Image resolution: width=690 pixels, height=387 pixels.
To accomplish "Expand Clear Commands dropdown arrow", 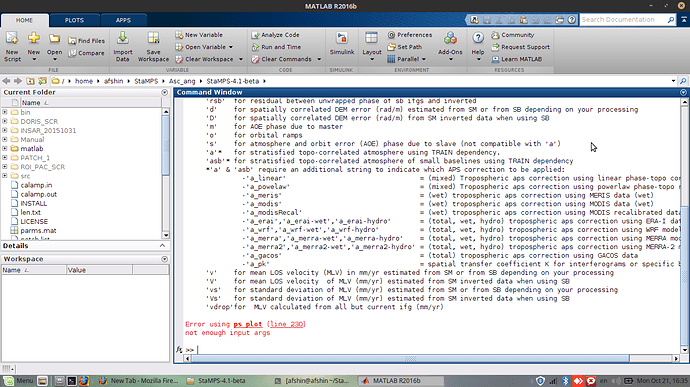I will coord(319,59).
